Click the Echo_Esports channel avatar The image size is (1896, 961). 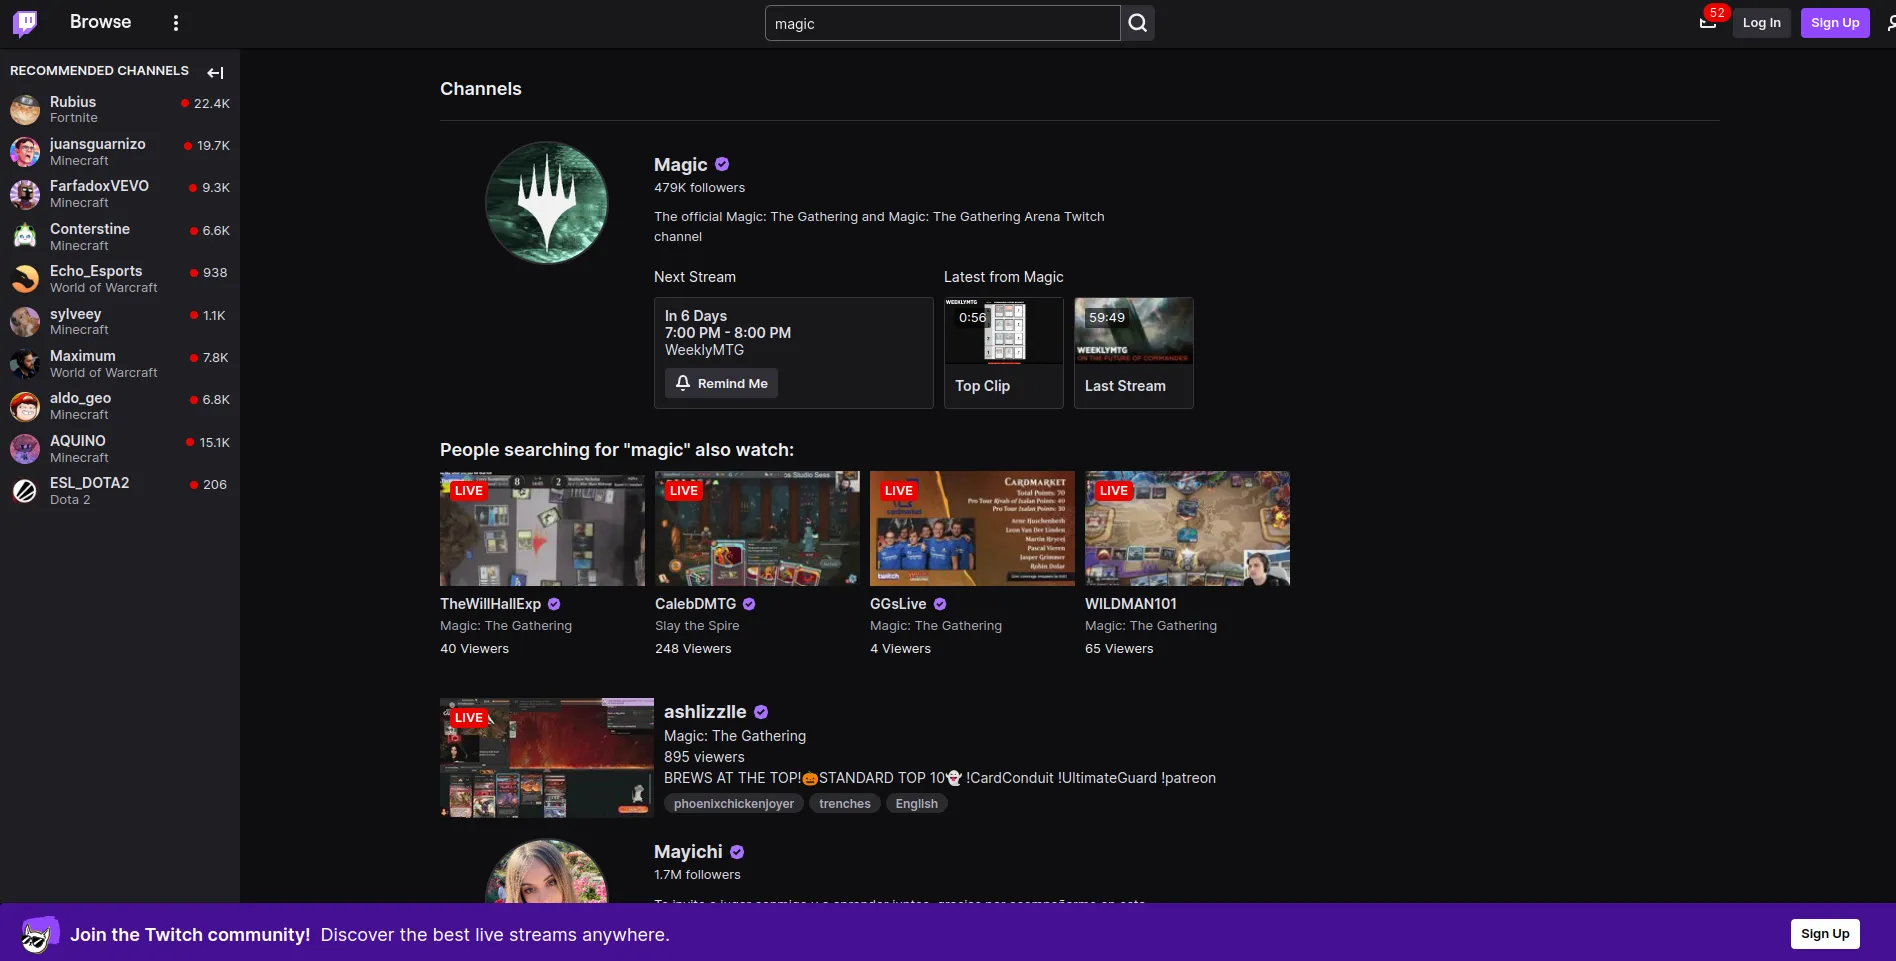pyautogui.click(x=25, y=279)
